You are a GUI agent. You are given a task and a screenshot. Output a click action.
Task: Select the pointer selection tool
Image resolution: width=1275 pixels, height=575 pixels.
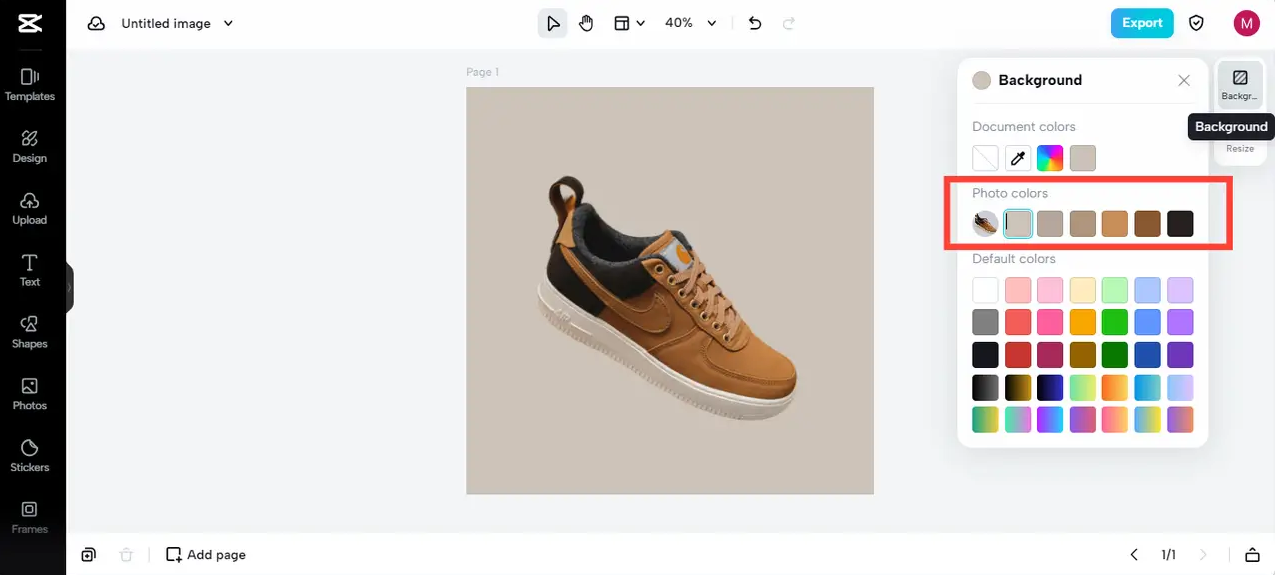click(553, 23)
